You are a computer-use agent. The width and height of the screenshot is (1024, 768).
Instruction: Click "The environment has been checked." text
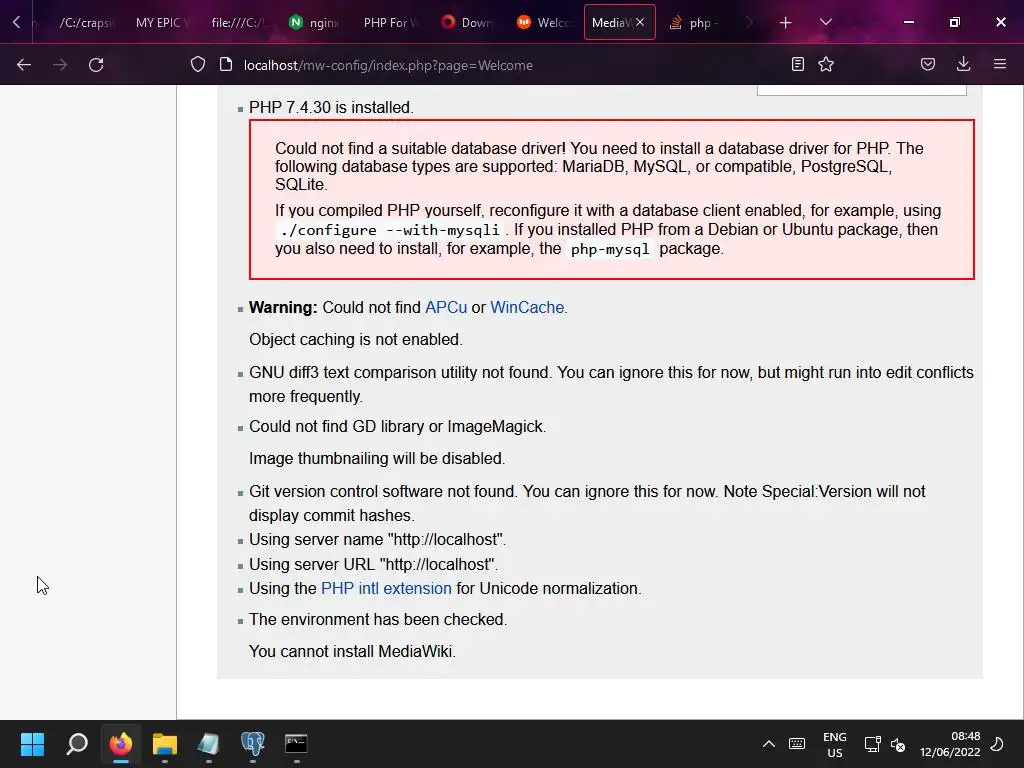coord(377,620)
